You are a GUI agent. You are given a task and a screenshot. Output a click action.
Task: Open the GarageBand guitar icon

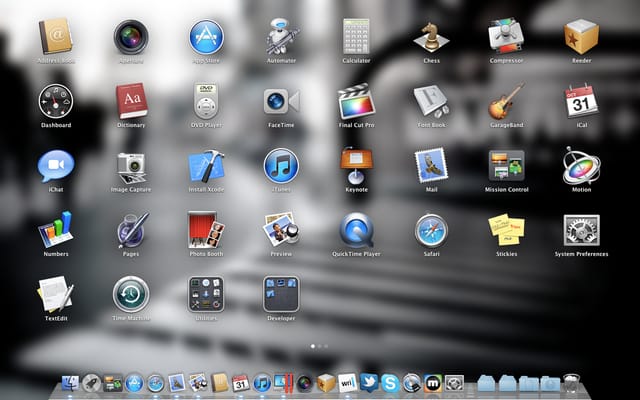(507, 101)
